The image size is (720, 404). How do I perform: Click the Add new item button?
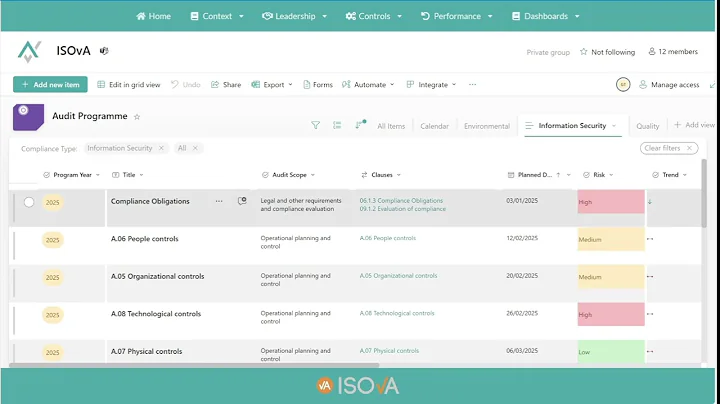coord(50,85)
